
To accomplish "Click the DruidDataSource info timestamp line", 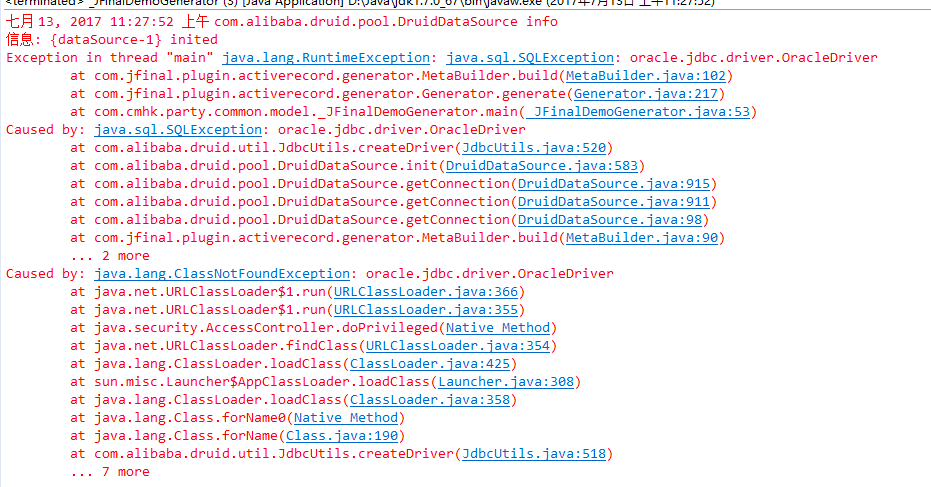I will click(x=281, y=22).
